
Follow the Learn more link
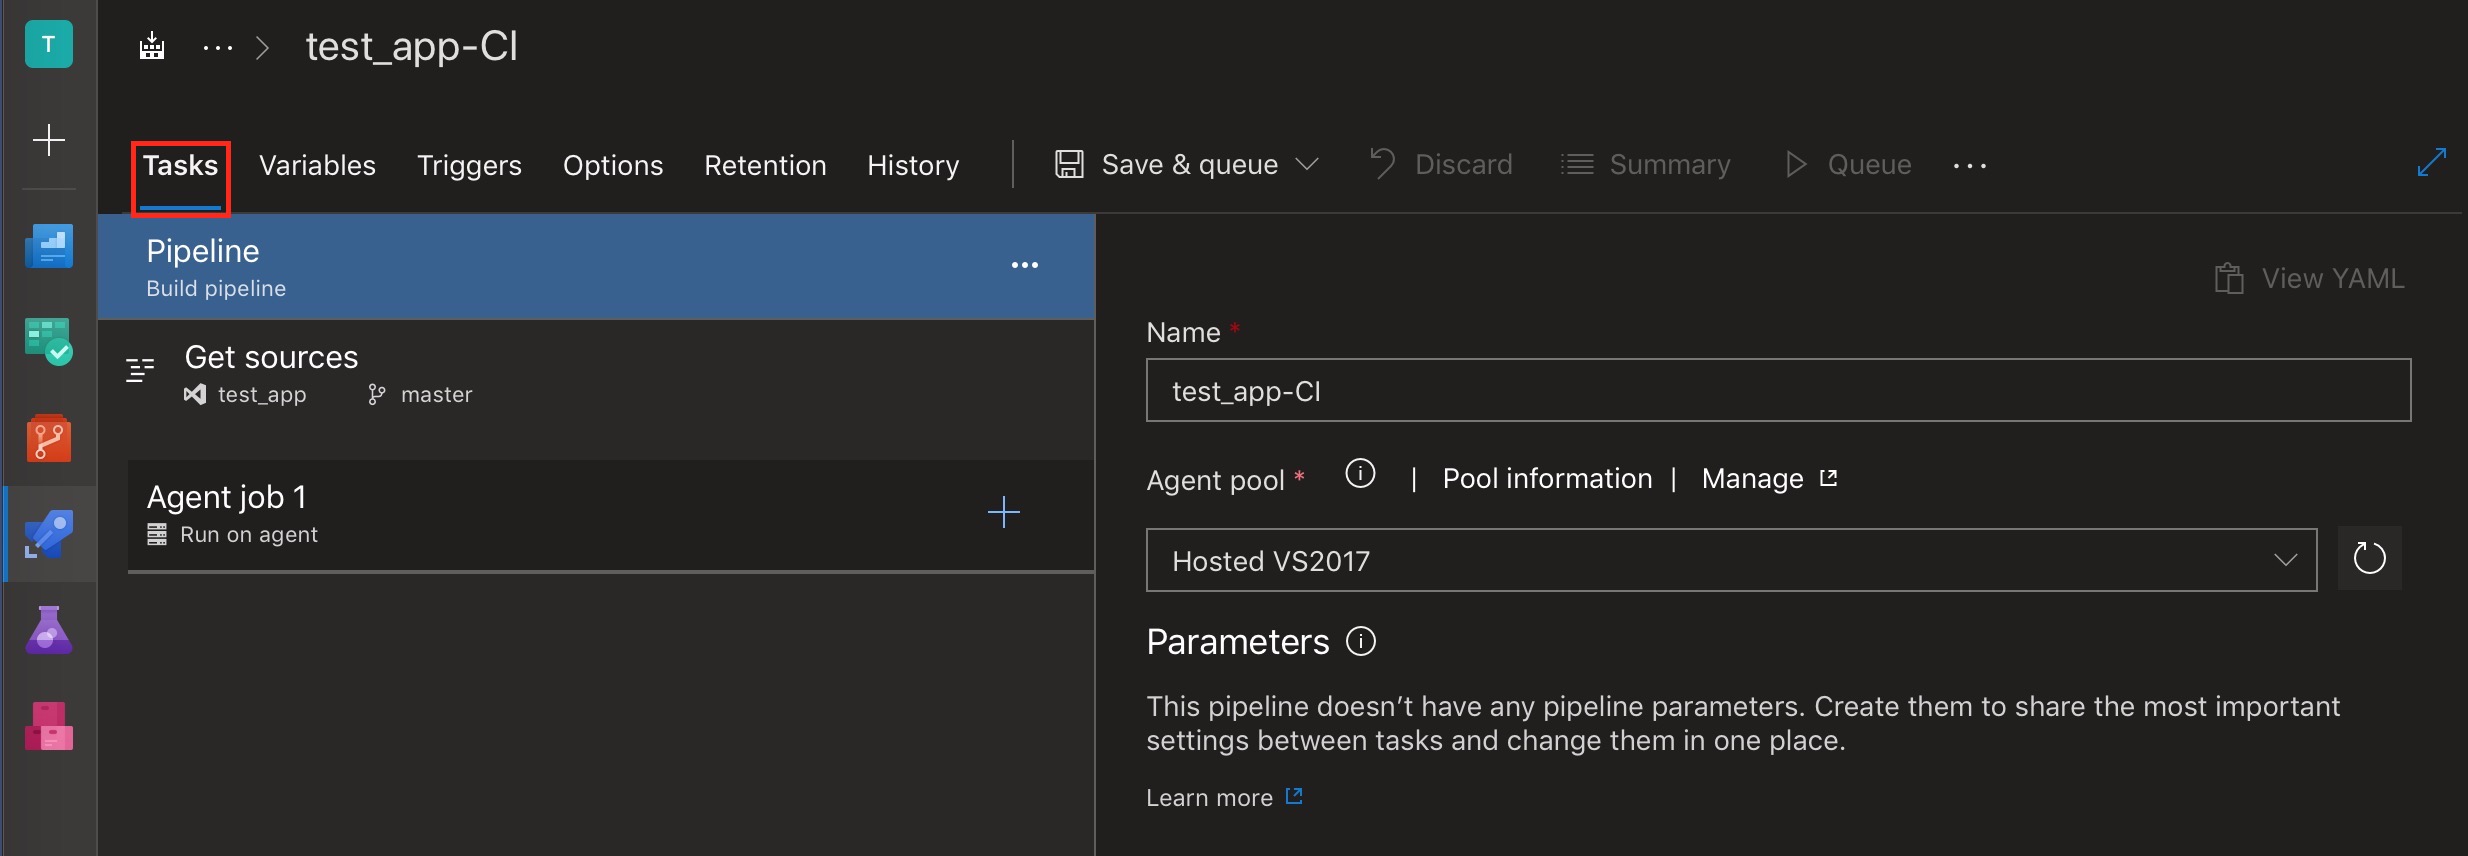click(1224, 797)
